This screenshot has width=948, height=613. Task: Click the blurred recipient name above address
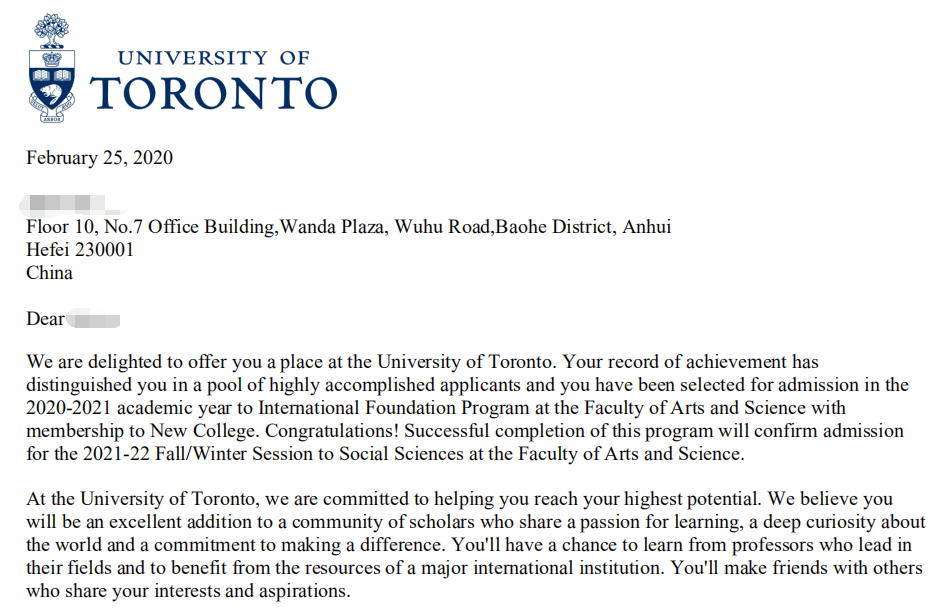tap(68, 204)
